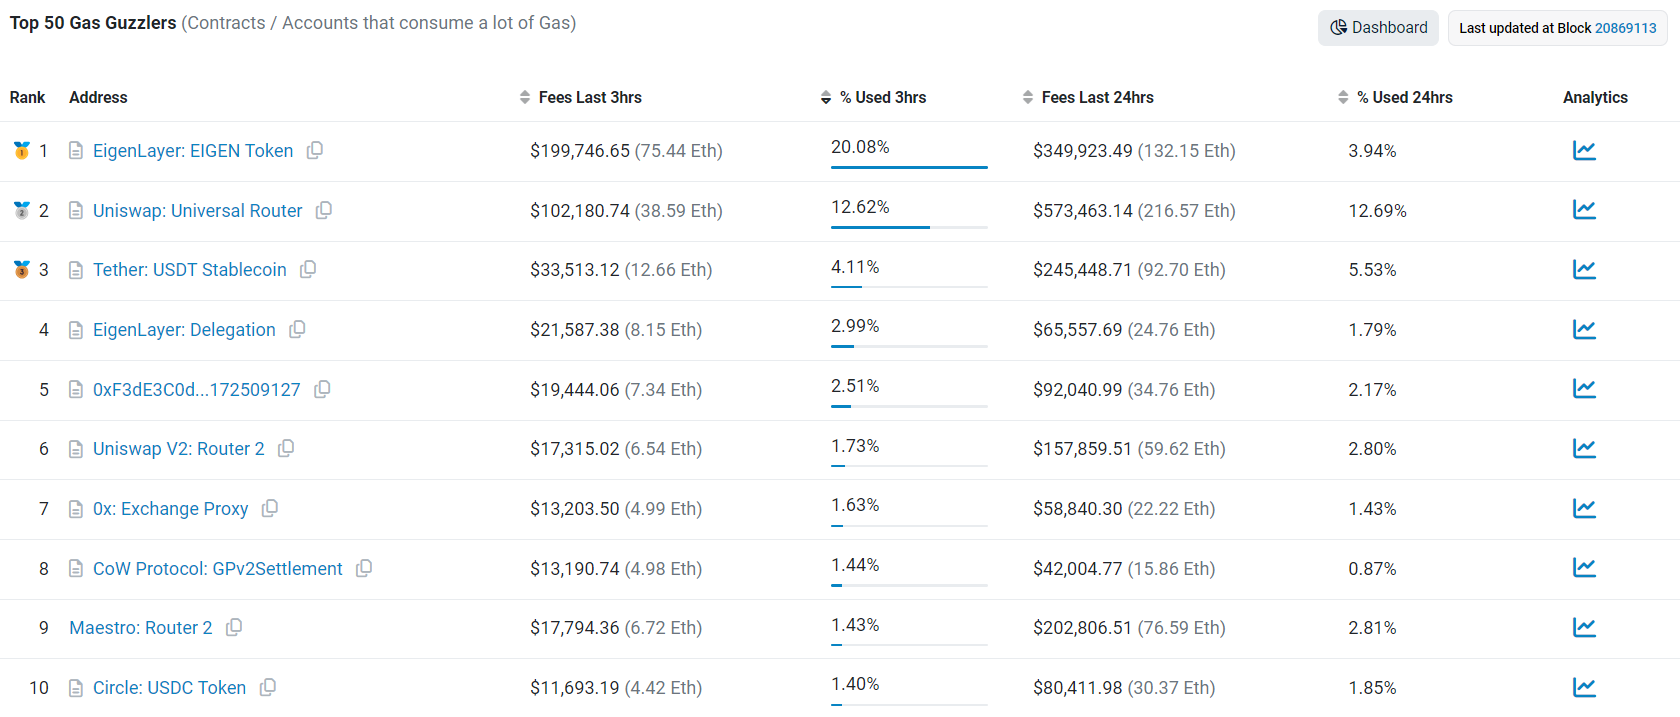Screen dimensions: 1680x717
Task: Select the $21,587.38 (8.15 Eth) fee cell
Action: tap(616, 330)
